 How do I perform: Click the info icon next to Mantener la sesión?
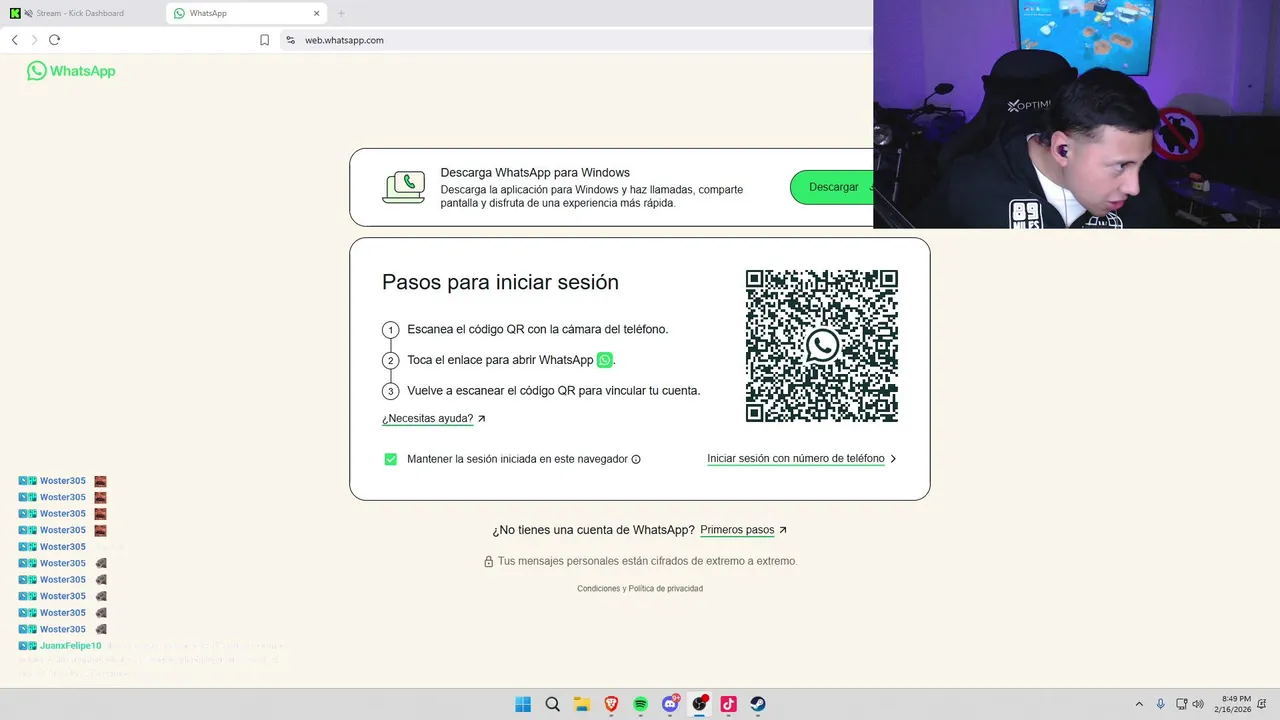coord(636,460)
